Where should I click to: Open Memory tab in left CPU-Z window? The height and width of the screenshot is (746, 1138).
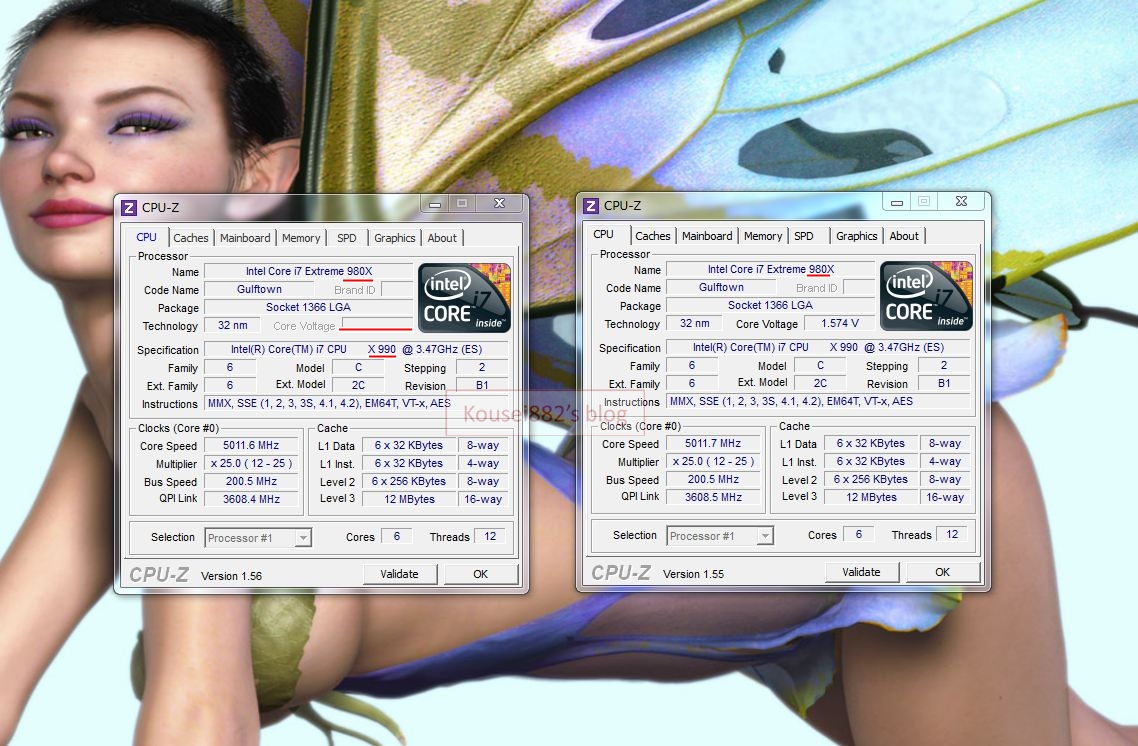(300, 238)
